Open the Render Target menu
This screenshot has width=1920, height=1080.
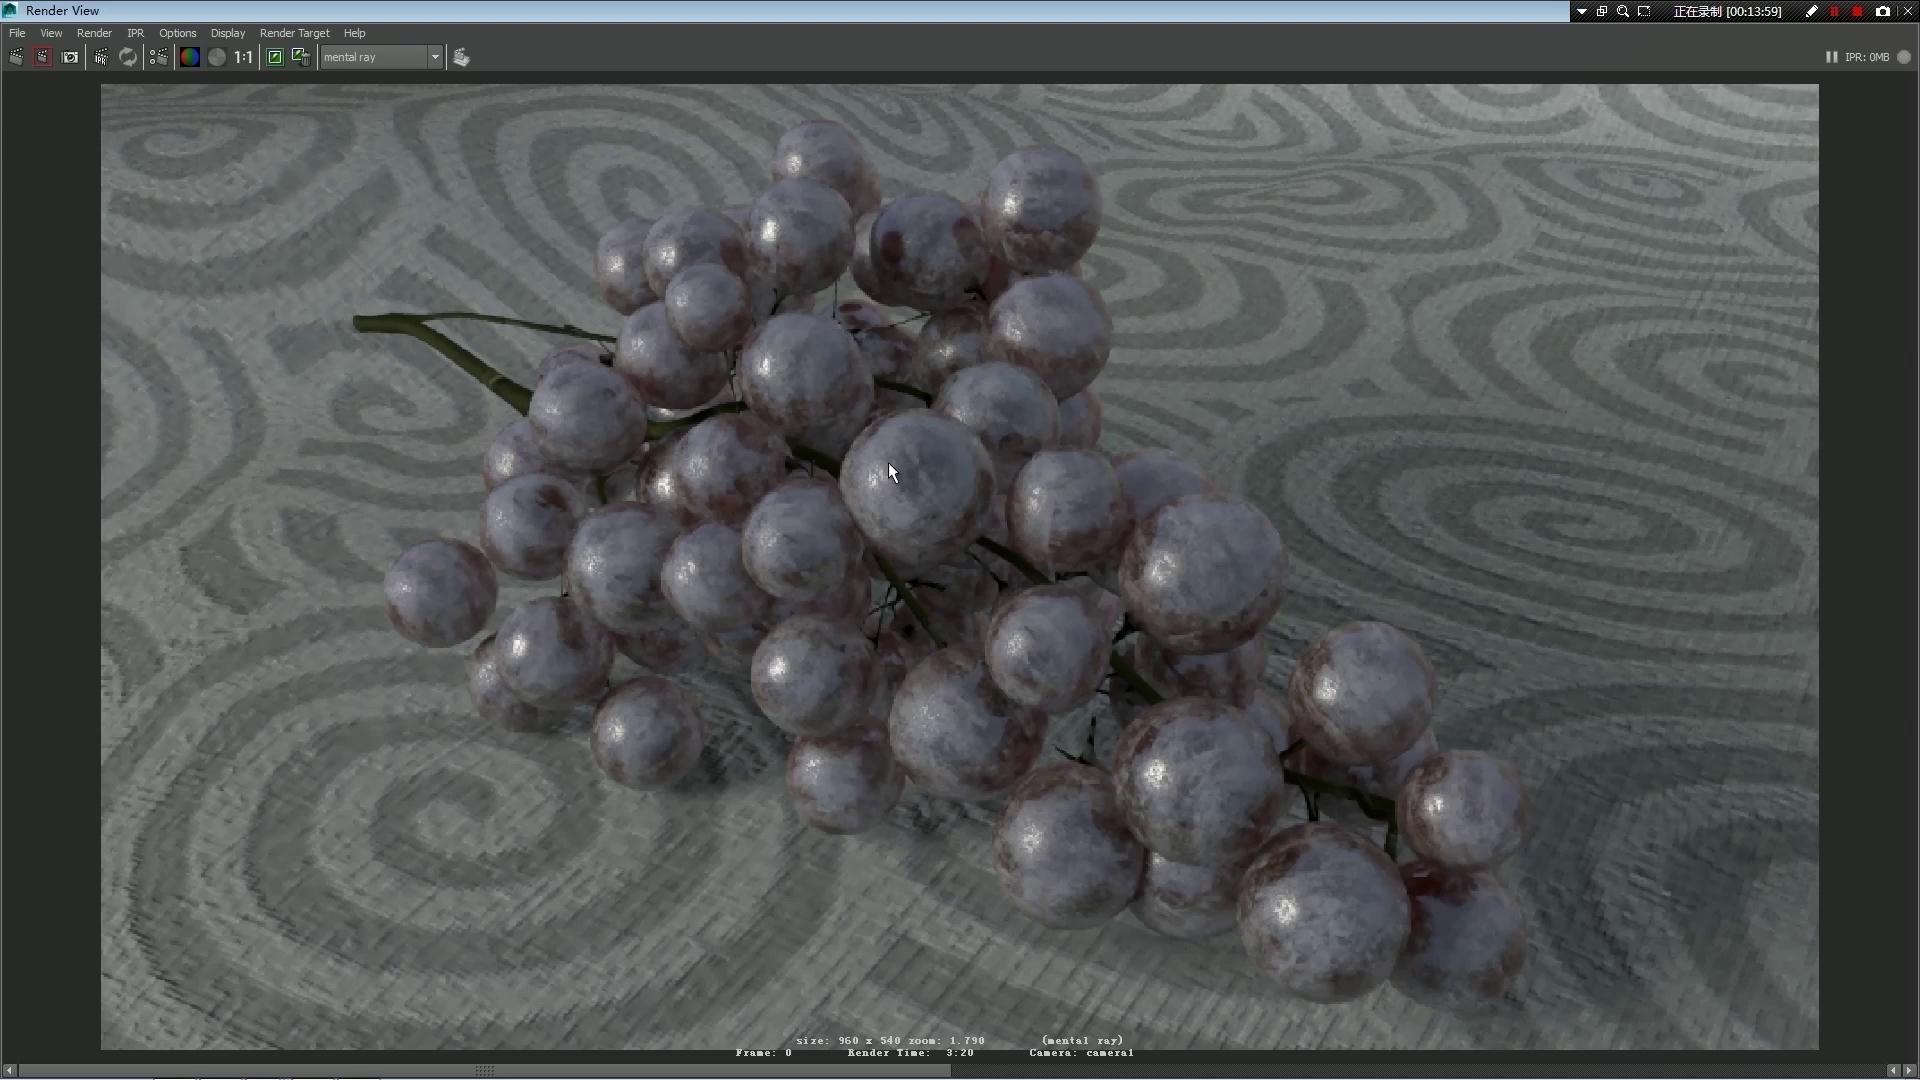[294, 33]
